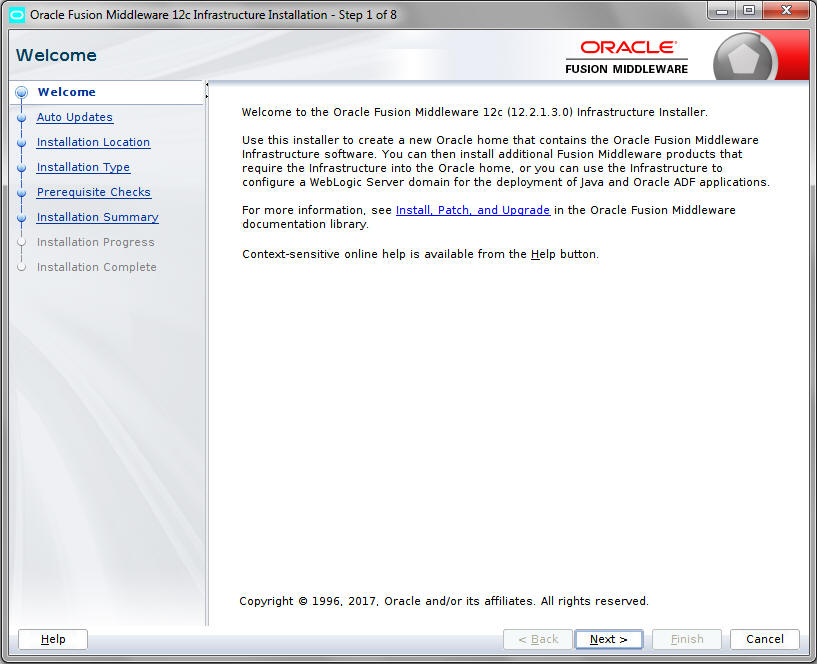
Task: Click the Installation Type step bullet
Action: click(21, 168)
